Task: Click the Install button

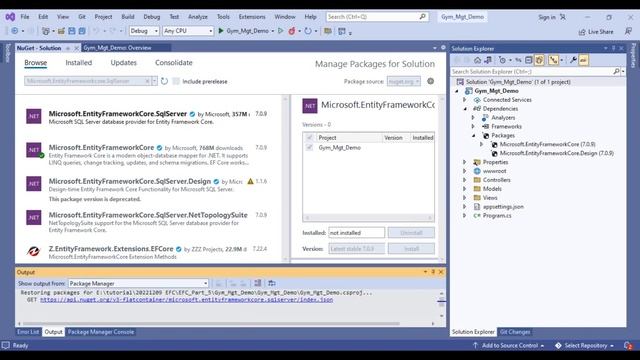Action: [411, 249]
